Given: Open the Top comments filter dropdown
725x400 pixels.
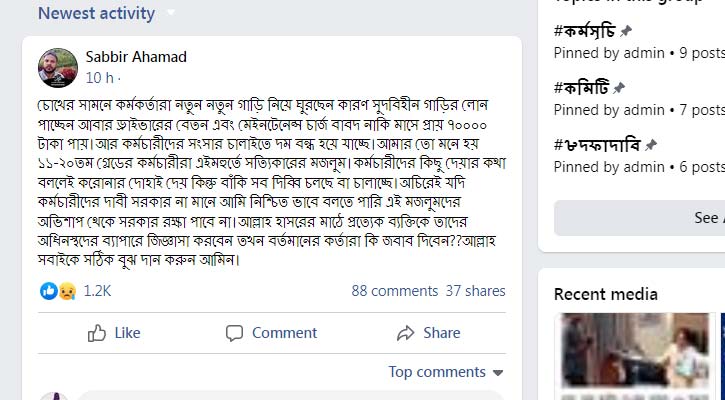Looking at the screenshot, I should (445, 372).
